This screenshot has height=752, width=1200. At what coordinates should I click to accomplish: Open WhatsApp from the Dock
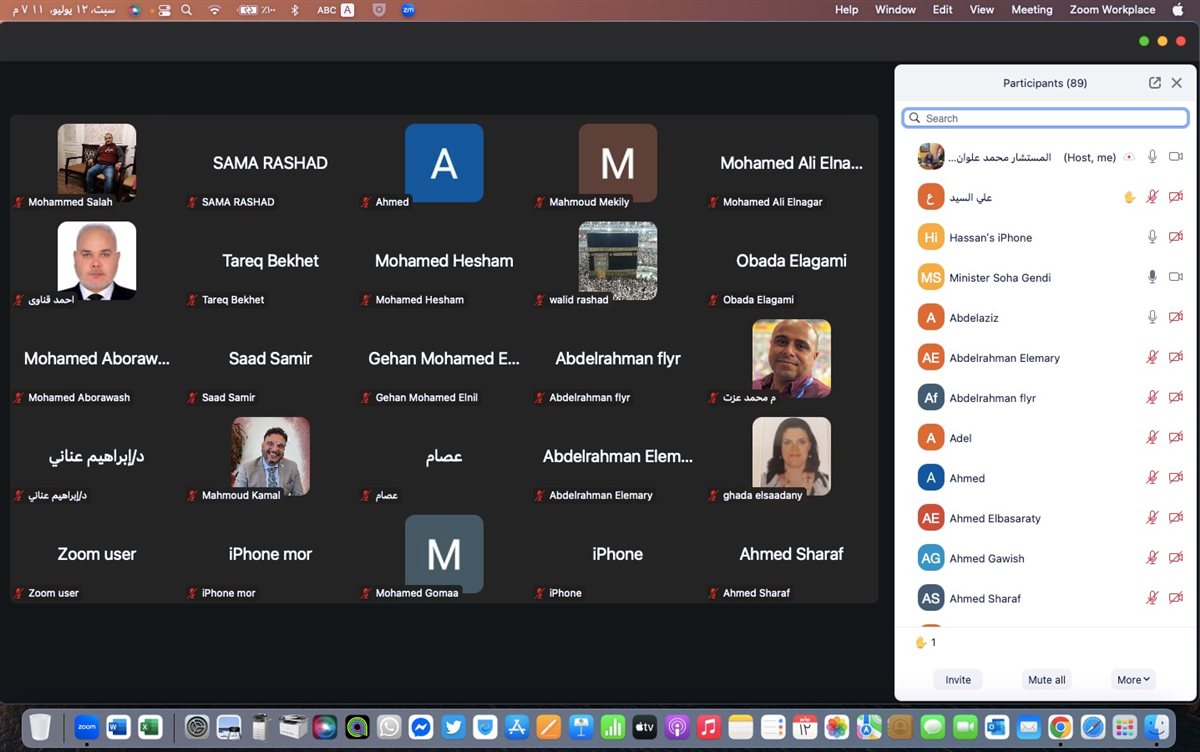389,727
